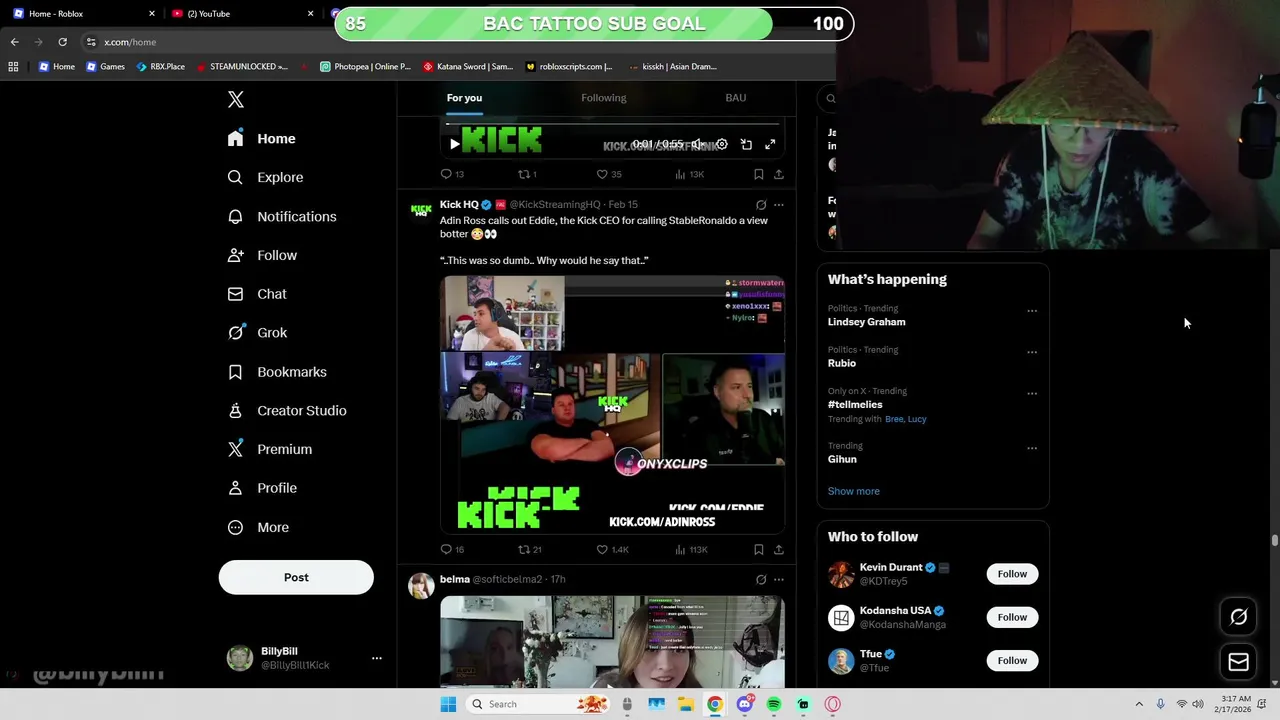This screenshot has height=720, width=1280.
Task: Open the floating Grok button
Action: (1238, 617)
